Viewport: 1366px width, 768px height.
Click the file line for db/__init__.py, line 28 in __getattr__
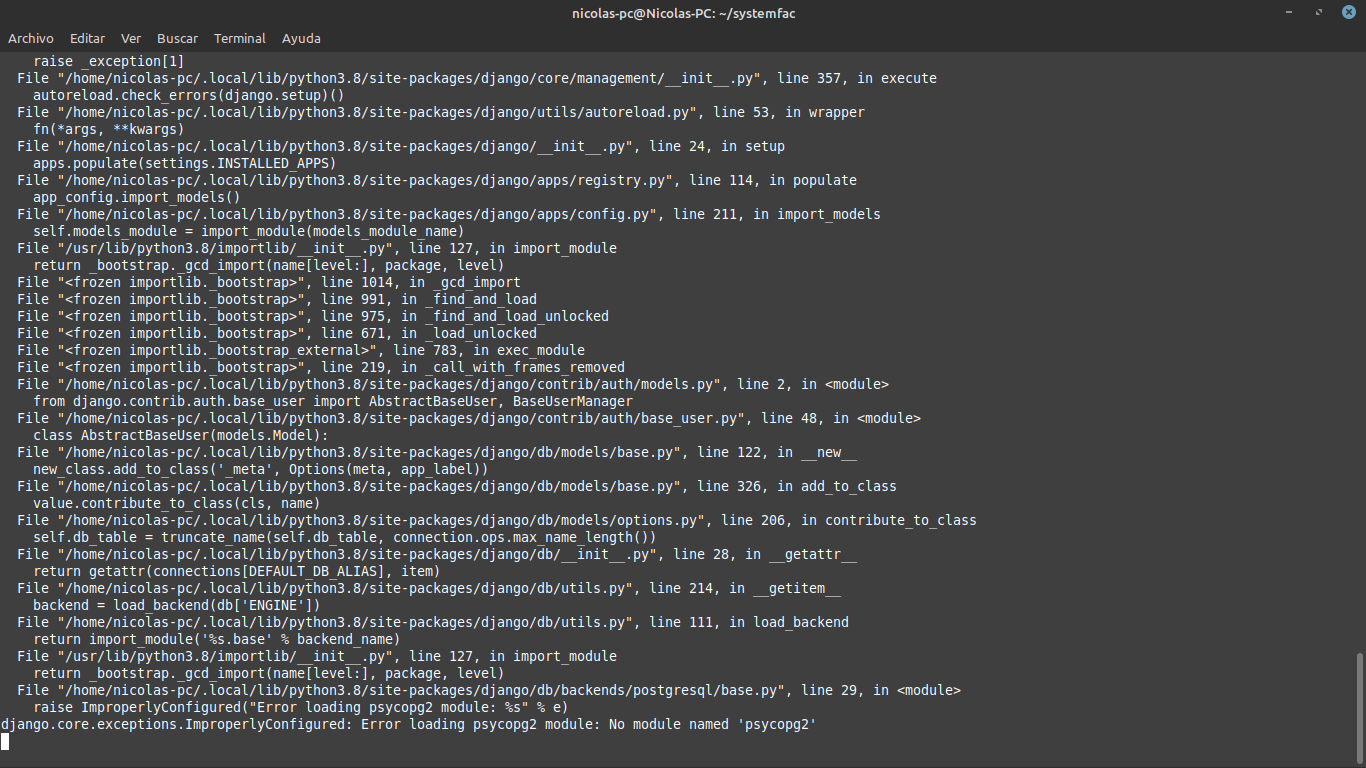437,554
